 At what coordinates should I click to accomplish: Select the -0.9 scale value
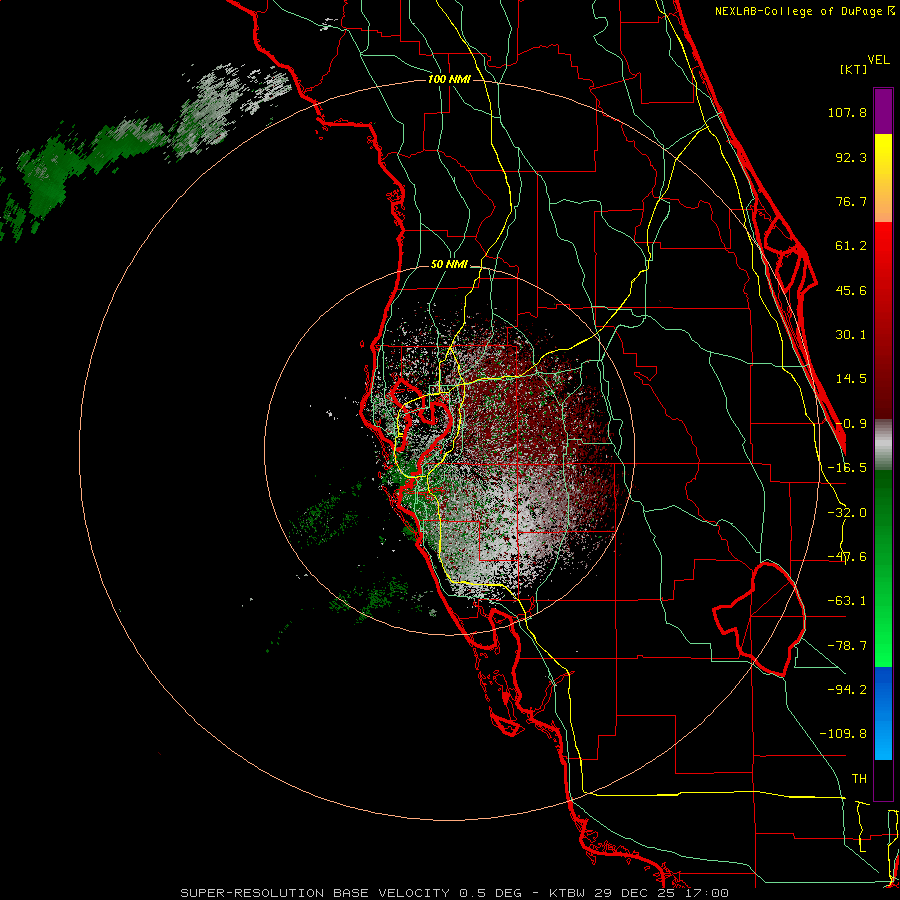(851, 424)
